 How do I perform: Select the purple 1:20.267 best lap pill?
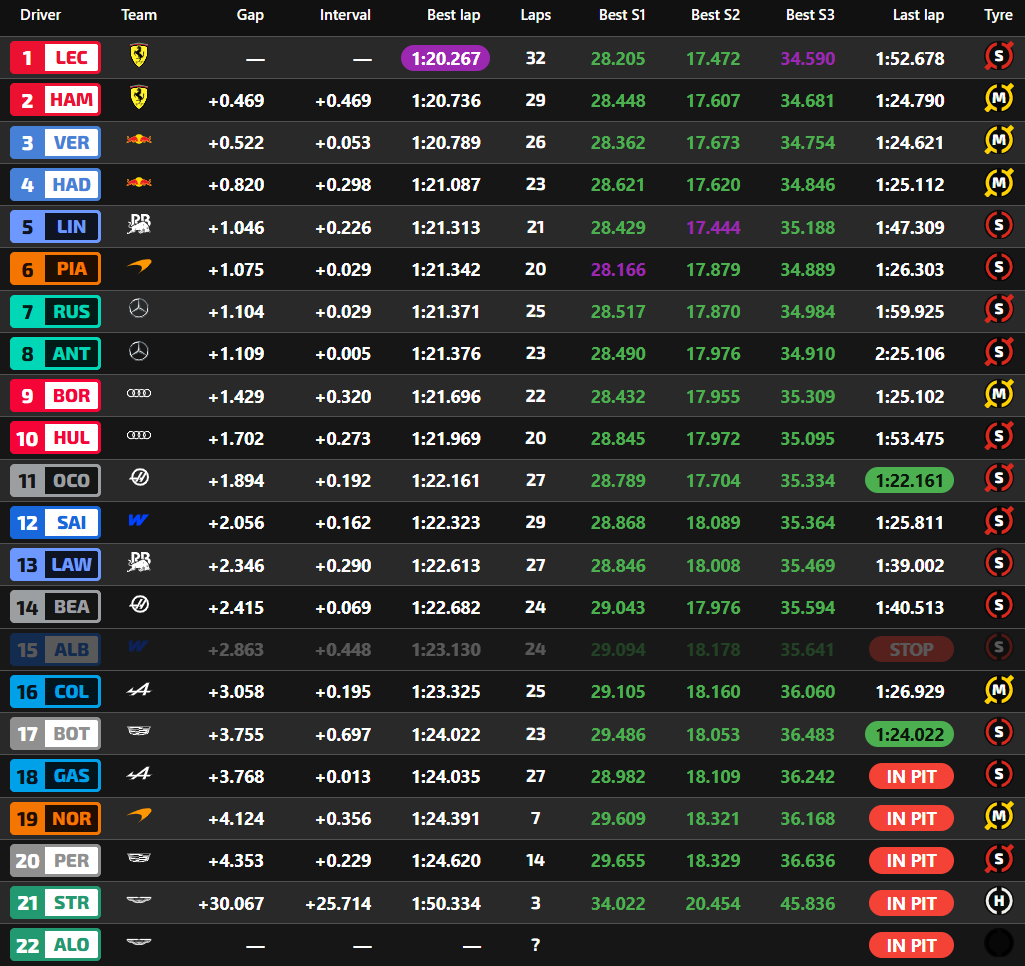tap(445, 58)
